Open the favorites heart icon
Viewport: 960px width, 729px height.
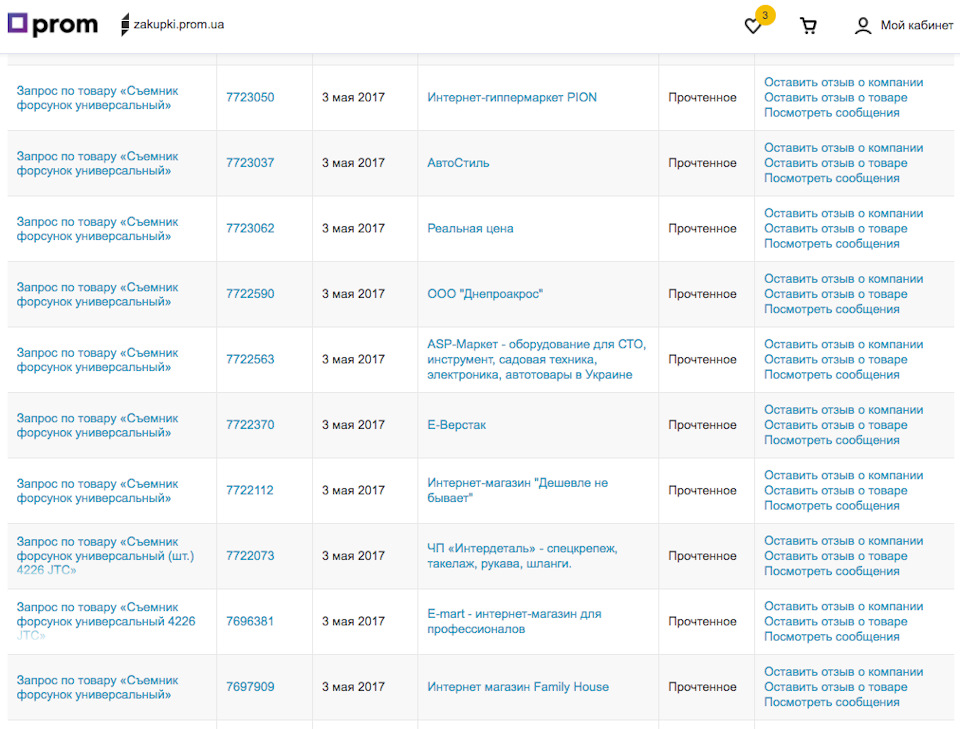click(x=752, y=26)
